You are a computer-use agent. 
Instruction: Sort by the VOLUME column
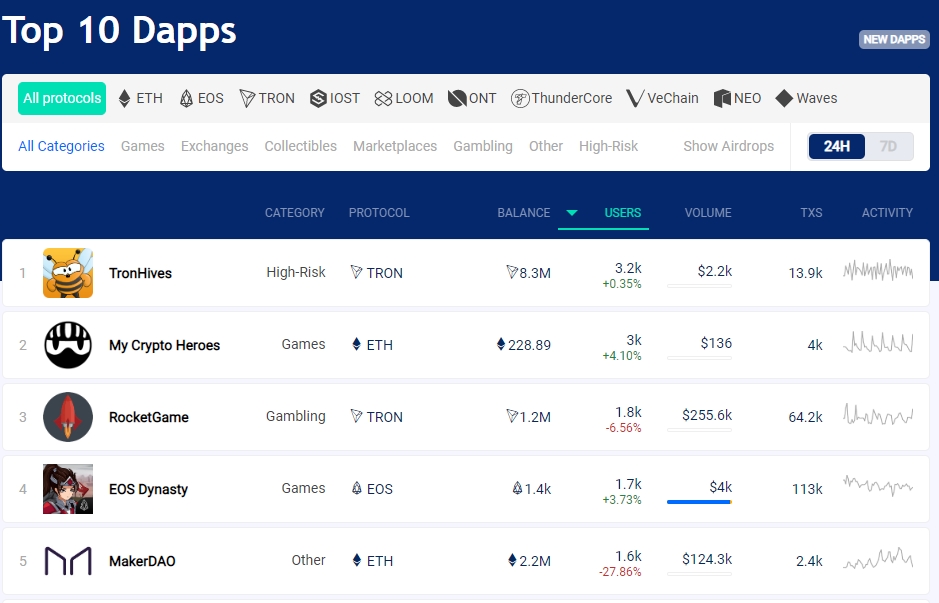tap(708, 213)
